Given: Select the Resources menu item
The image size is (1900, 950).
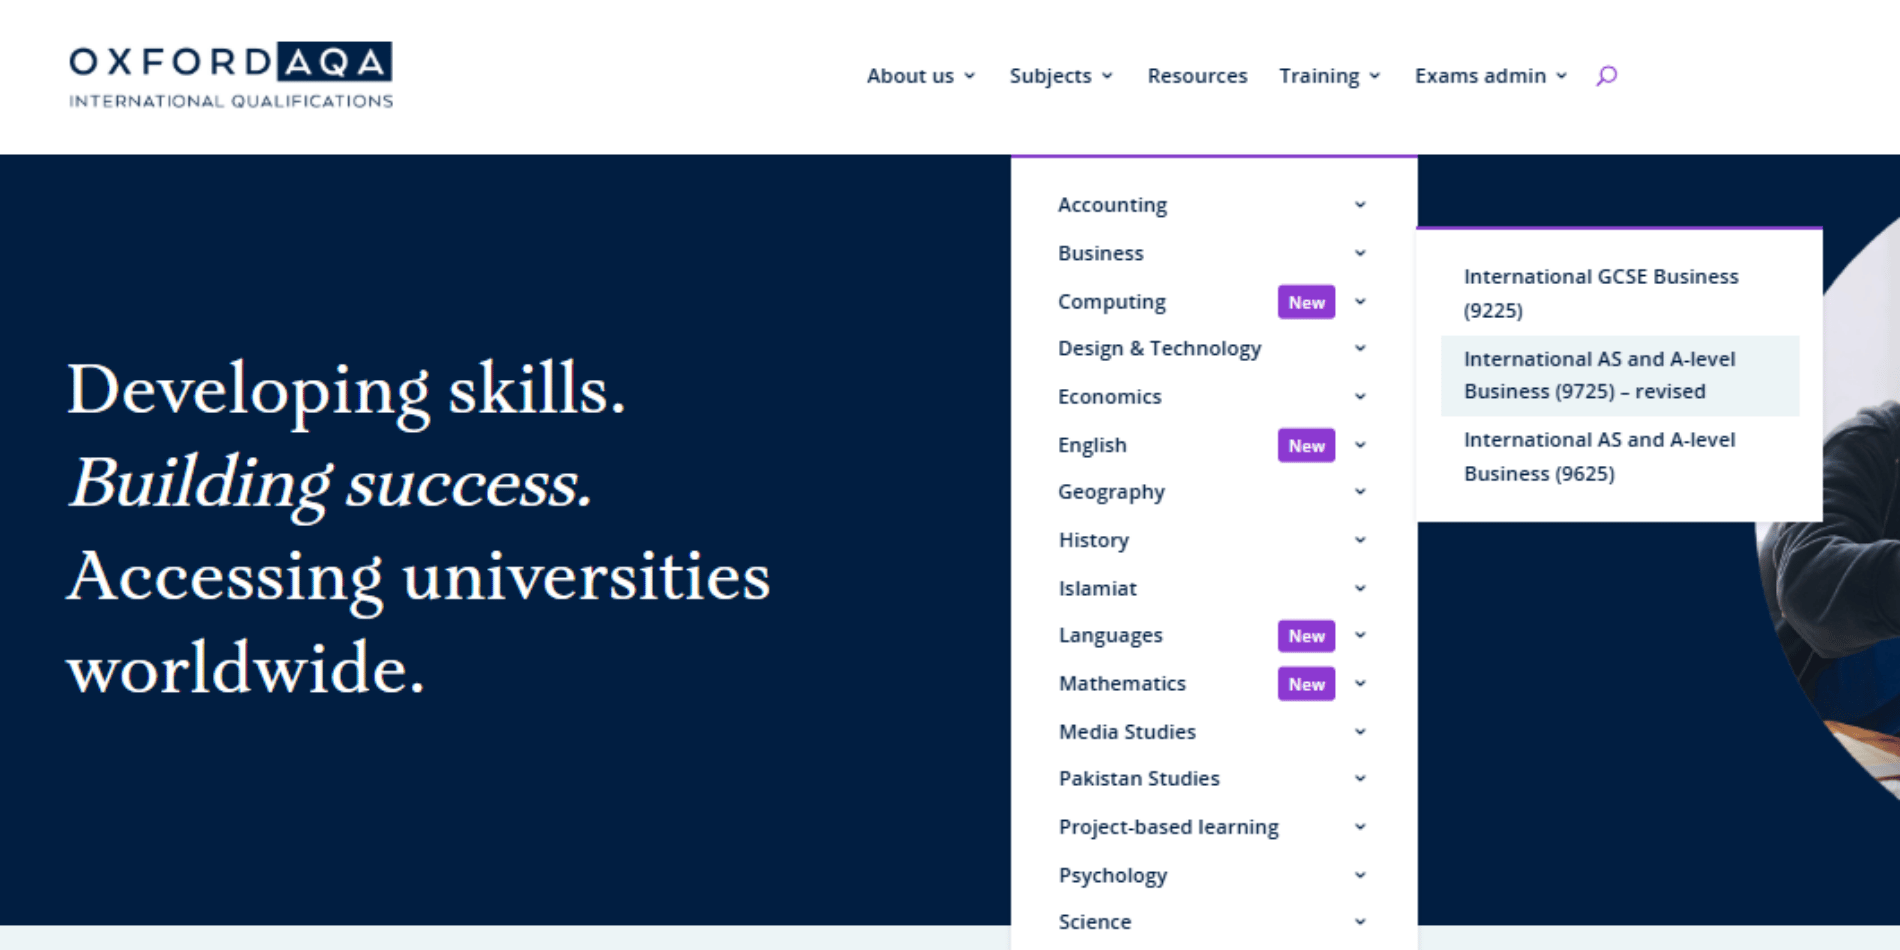Looking at the screenshot, I should (x=1197, y=76).
